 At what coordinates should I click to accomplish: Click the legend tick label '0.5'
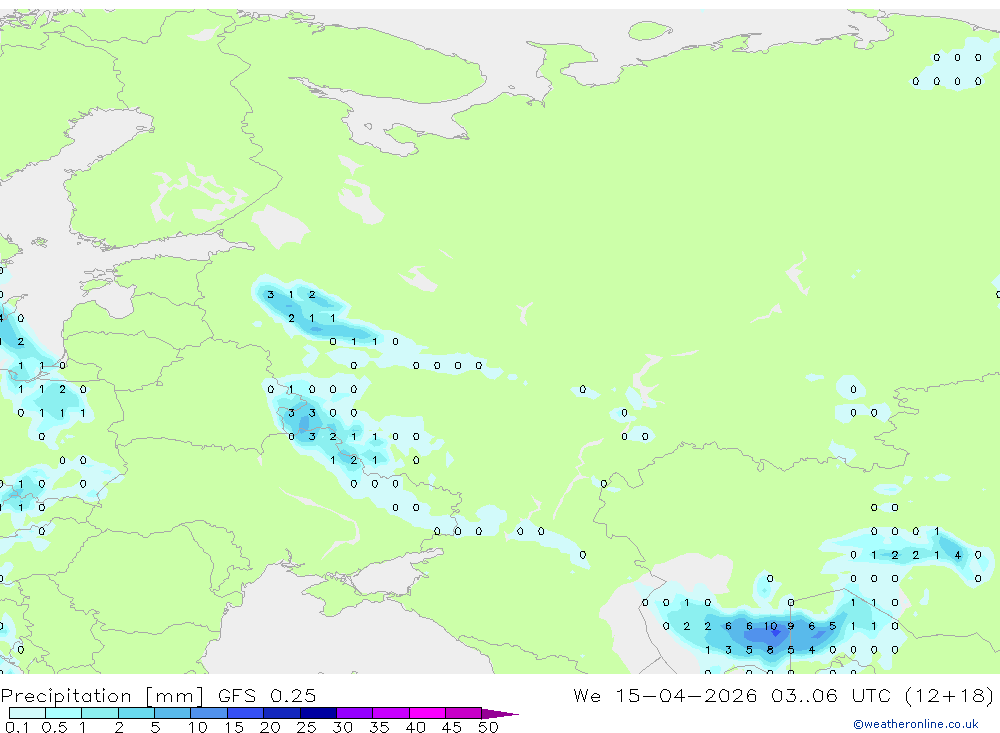pos(54,727)
